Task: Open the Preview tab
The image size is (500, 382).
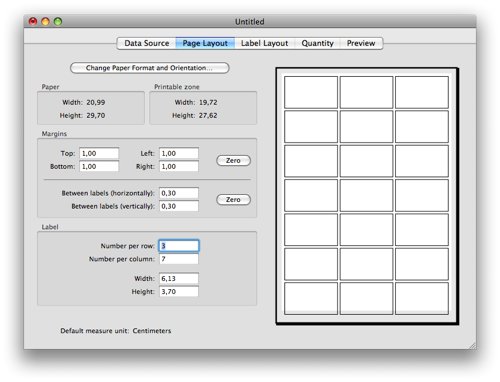Action: [x=361, y=43]
